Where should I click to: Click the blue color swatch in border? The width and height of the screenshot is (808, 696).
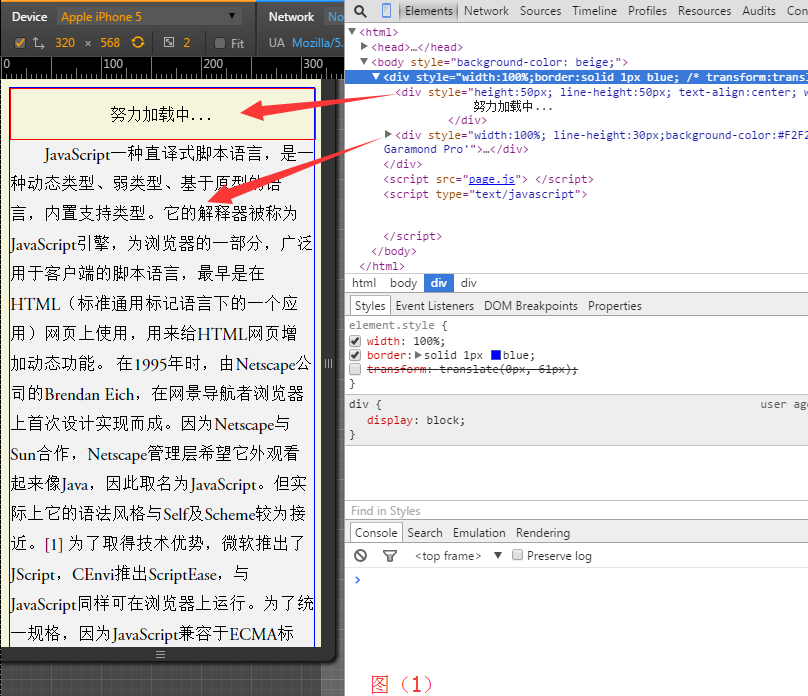pos(496,355)
